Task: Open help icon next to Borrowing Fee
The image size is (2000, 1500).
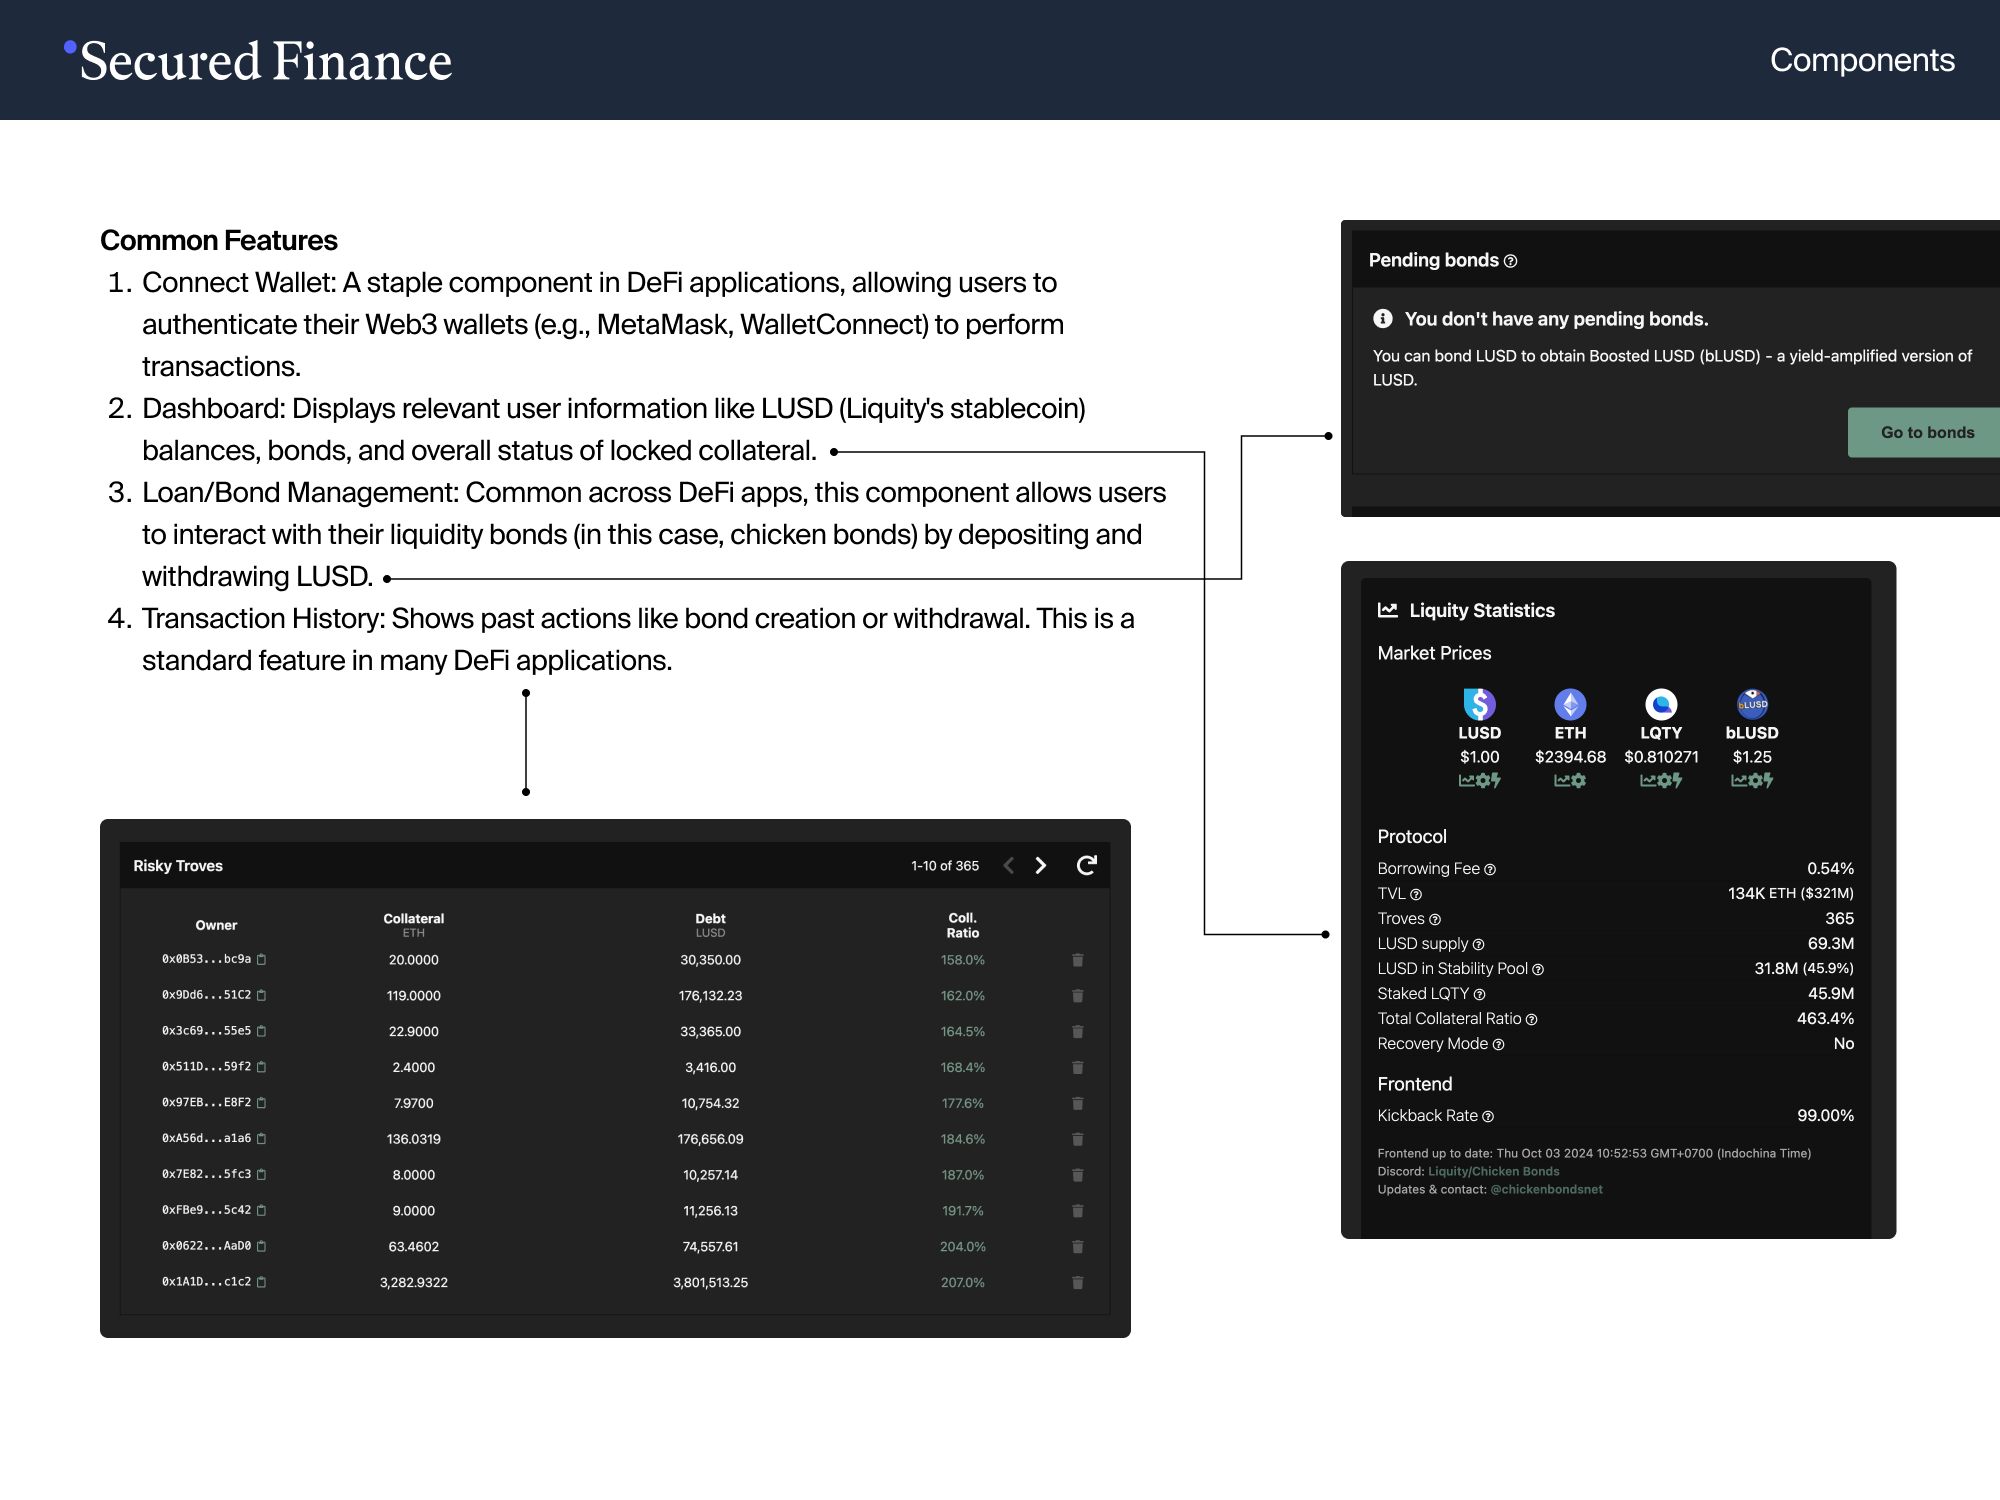Action: pyautogui.click(x=1490, y=870)
